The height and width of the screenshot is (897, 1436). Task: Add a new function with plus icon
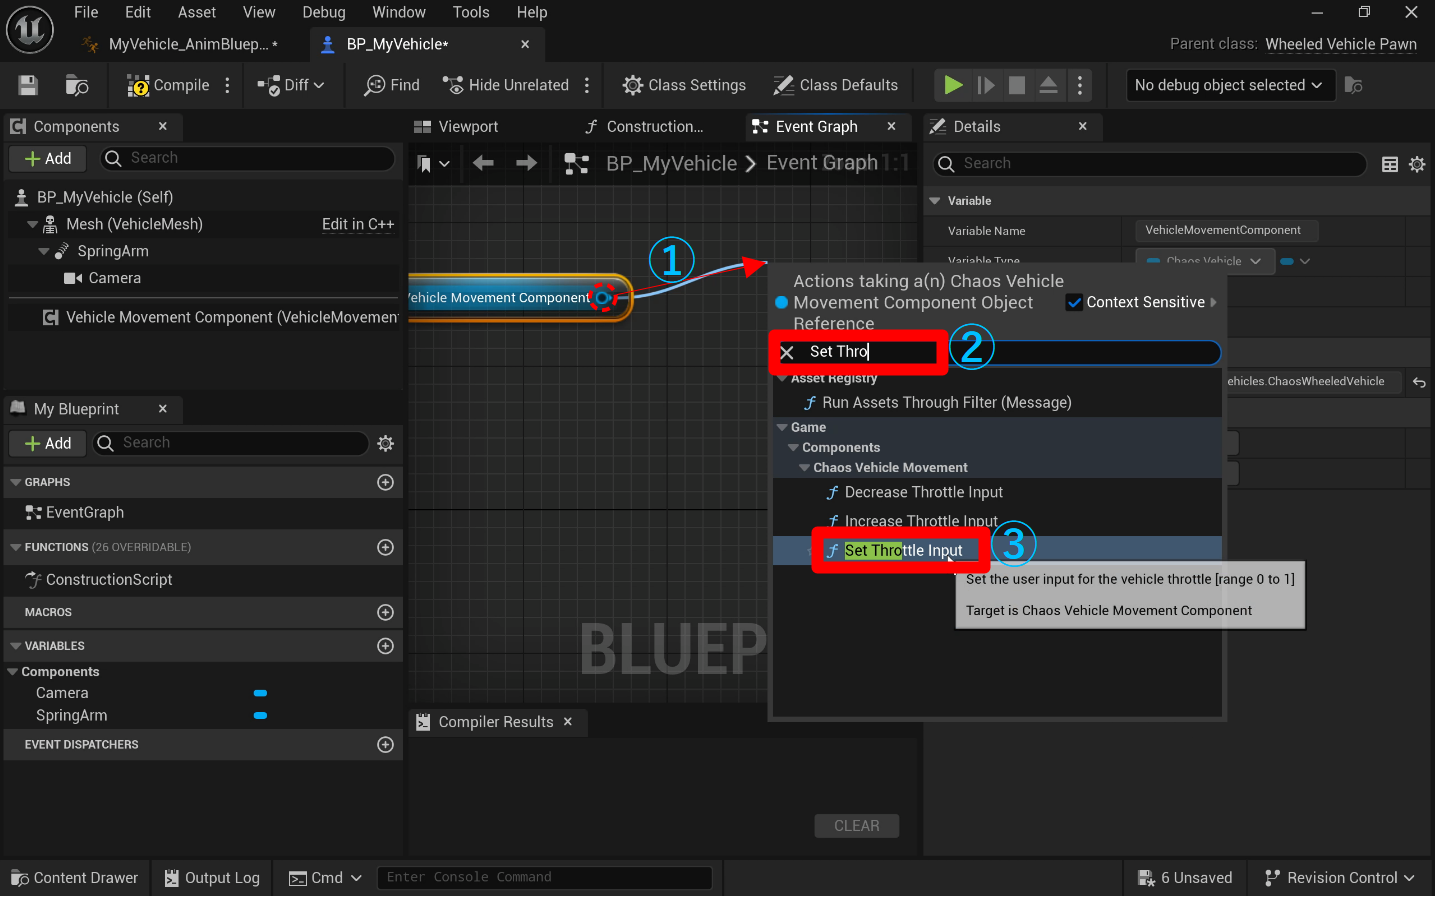(x=385, y=547)
